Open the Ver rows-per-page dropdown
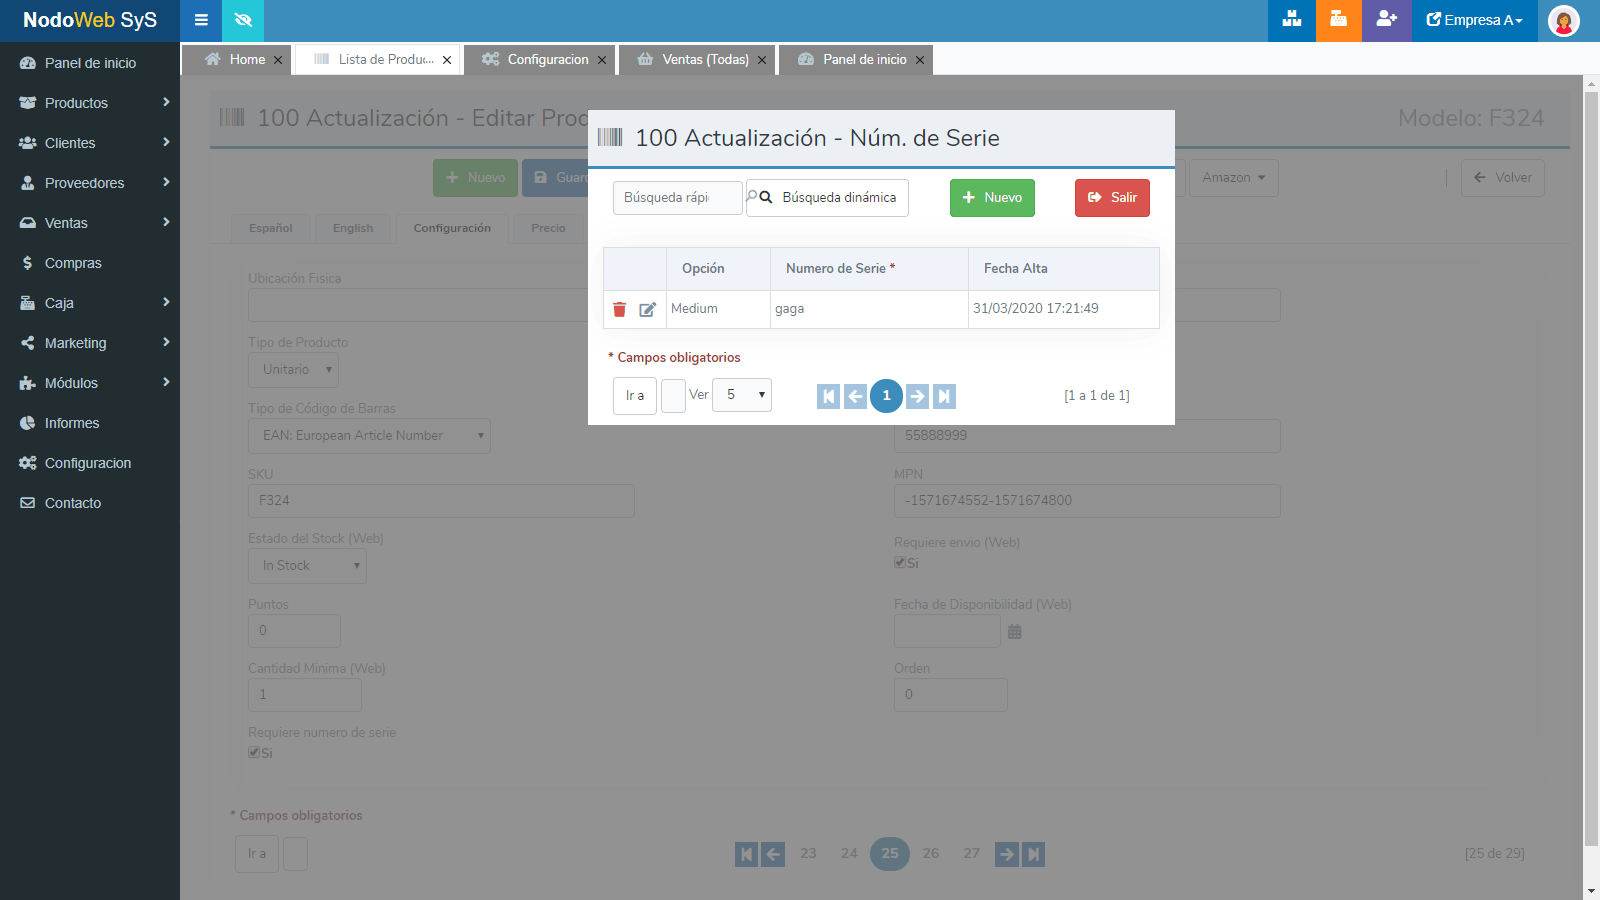Screen dimensions: 1600x900 pyautogui.click(x=742, y=395)
